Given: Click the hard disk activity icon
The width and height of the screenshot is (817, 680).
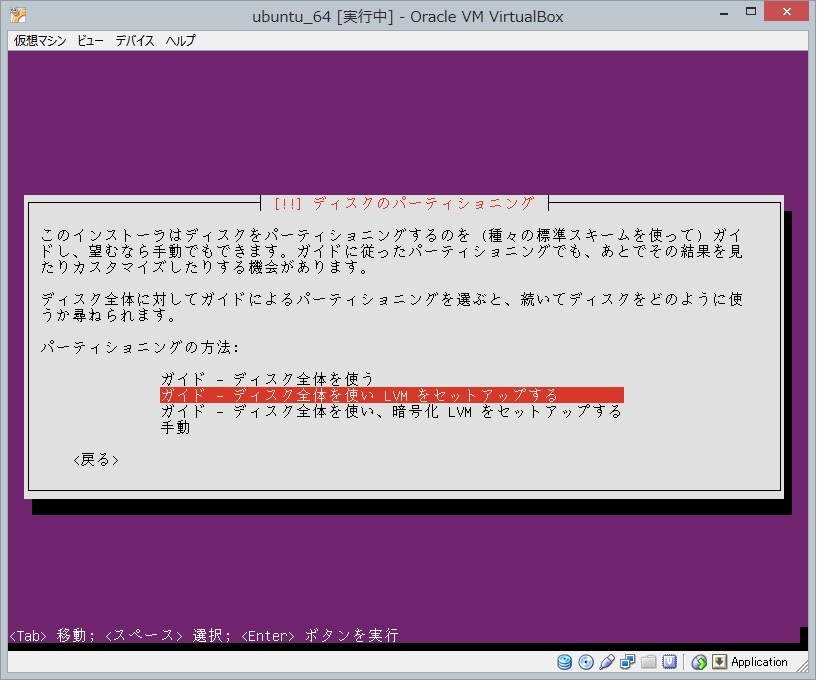Looking at the screenshot, I should (564, 662).
